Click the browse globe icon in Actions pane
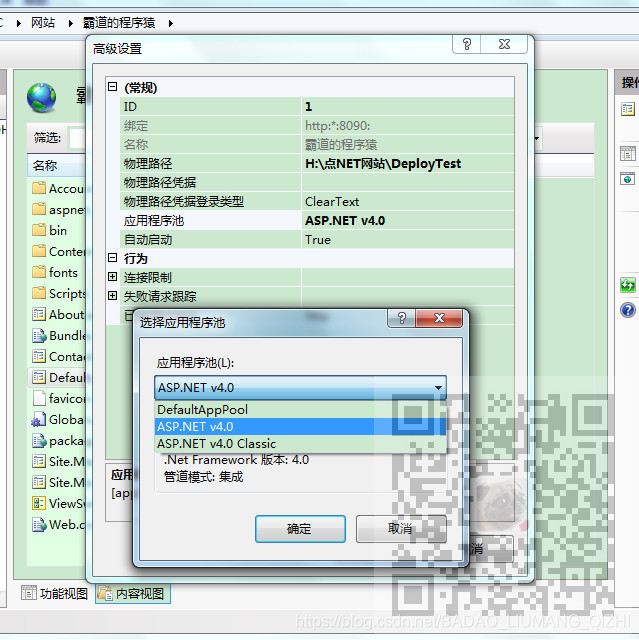 pyautogui.click(x=628, y=179)
